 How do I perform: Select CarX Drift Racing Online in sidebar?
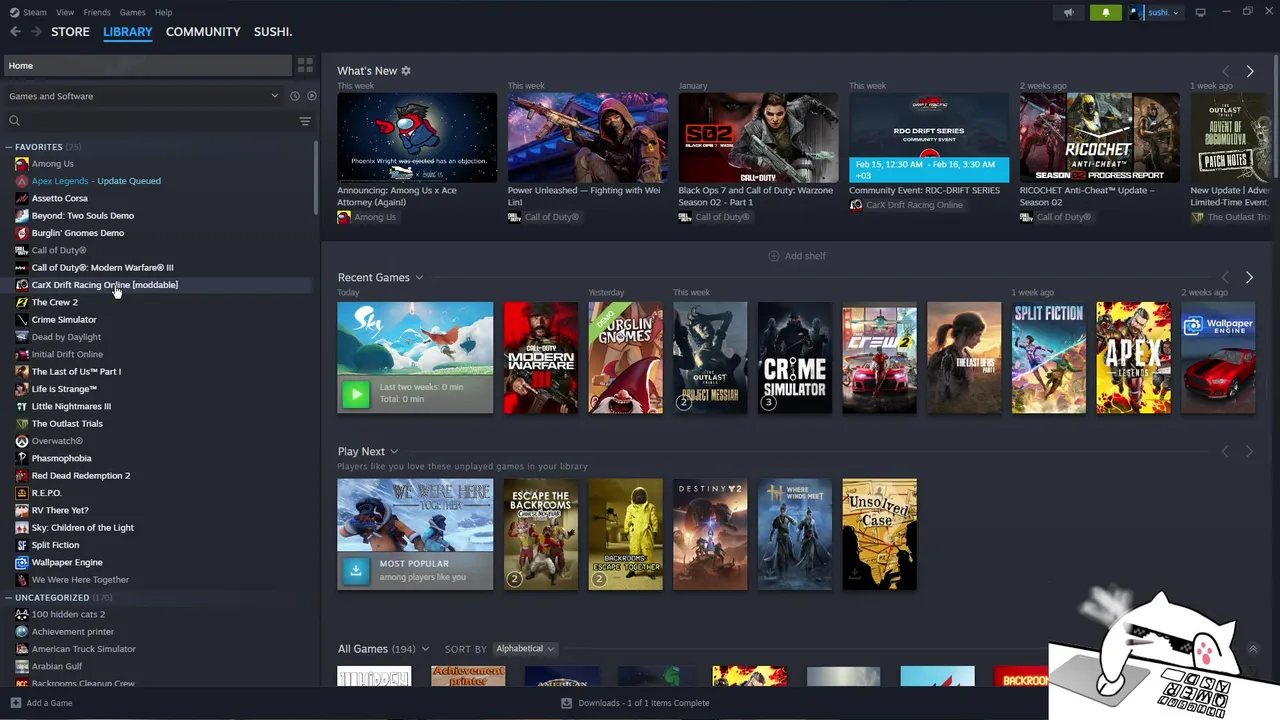point(104,285)
